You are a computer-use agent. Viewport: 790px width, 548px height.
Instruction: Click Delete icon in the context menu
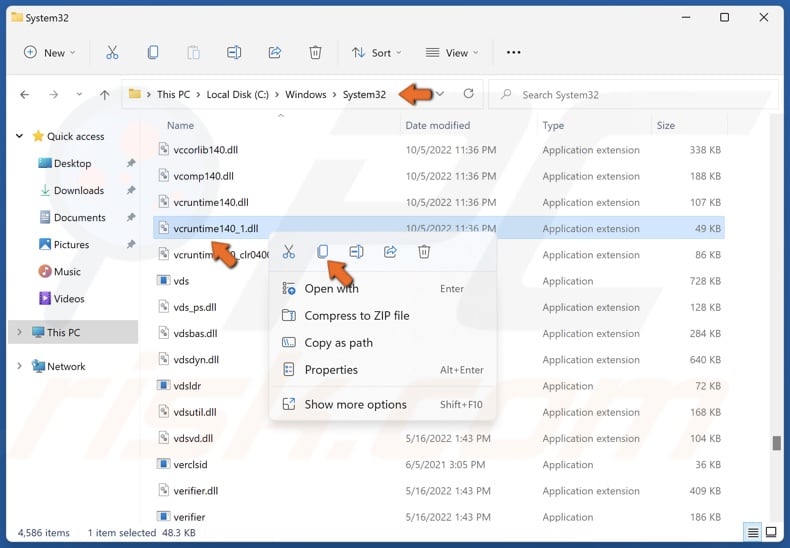point(424,251)
